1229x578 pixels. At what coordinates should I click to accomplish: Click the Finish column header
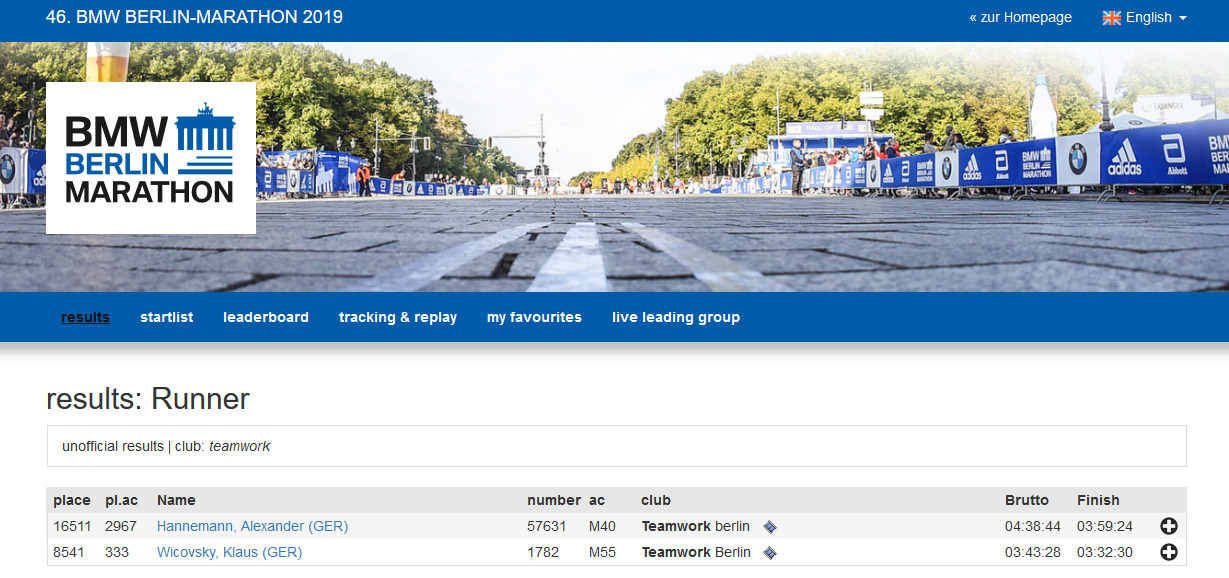click(x=1098, y=500)
